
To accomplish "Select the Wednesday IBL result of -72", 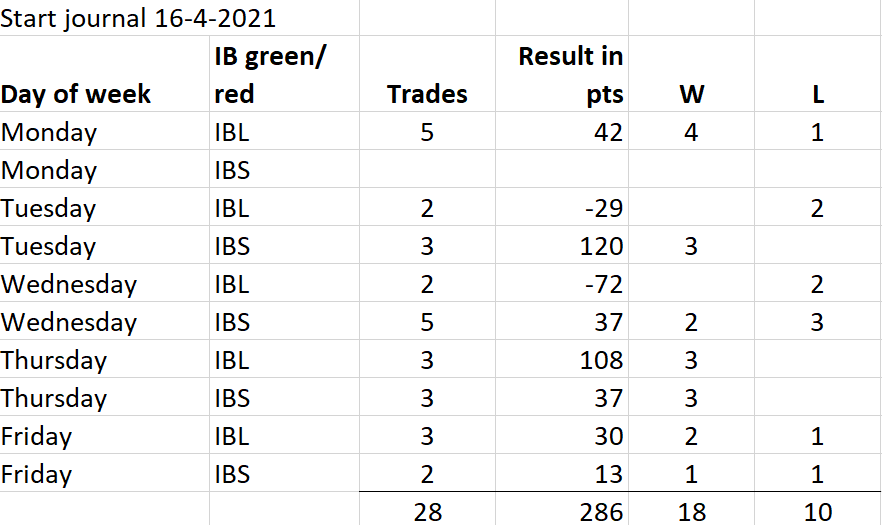I will (x=562, y=283).
